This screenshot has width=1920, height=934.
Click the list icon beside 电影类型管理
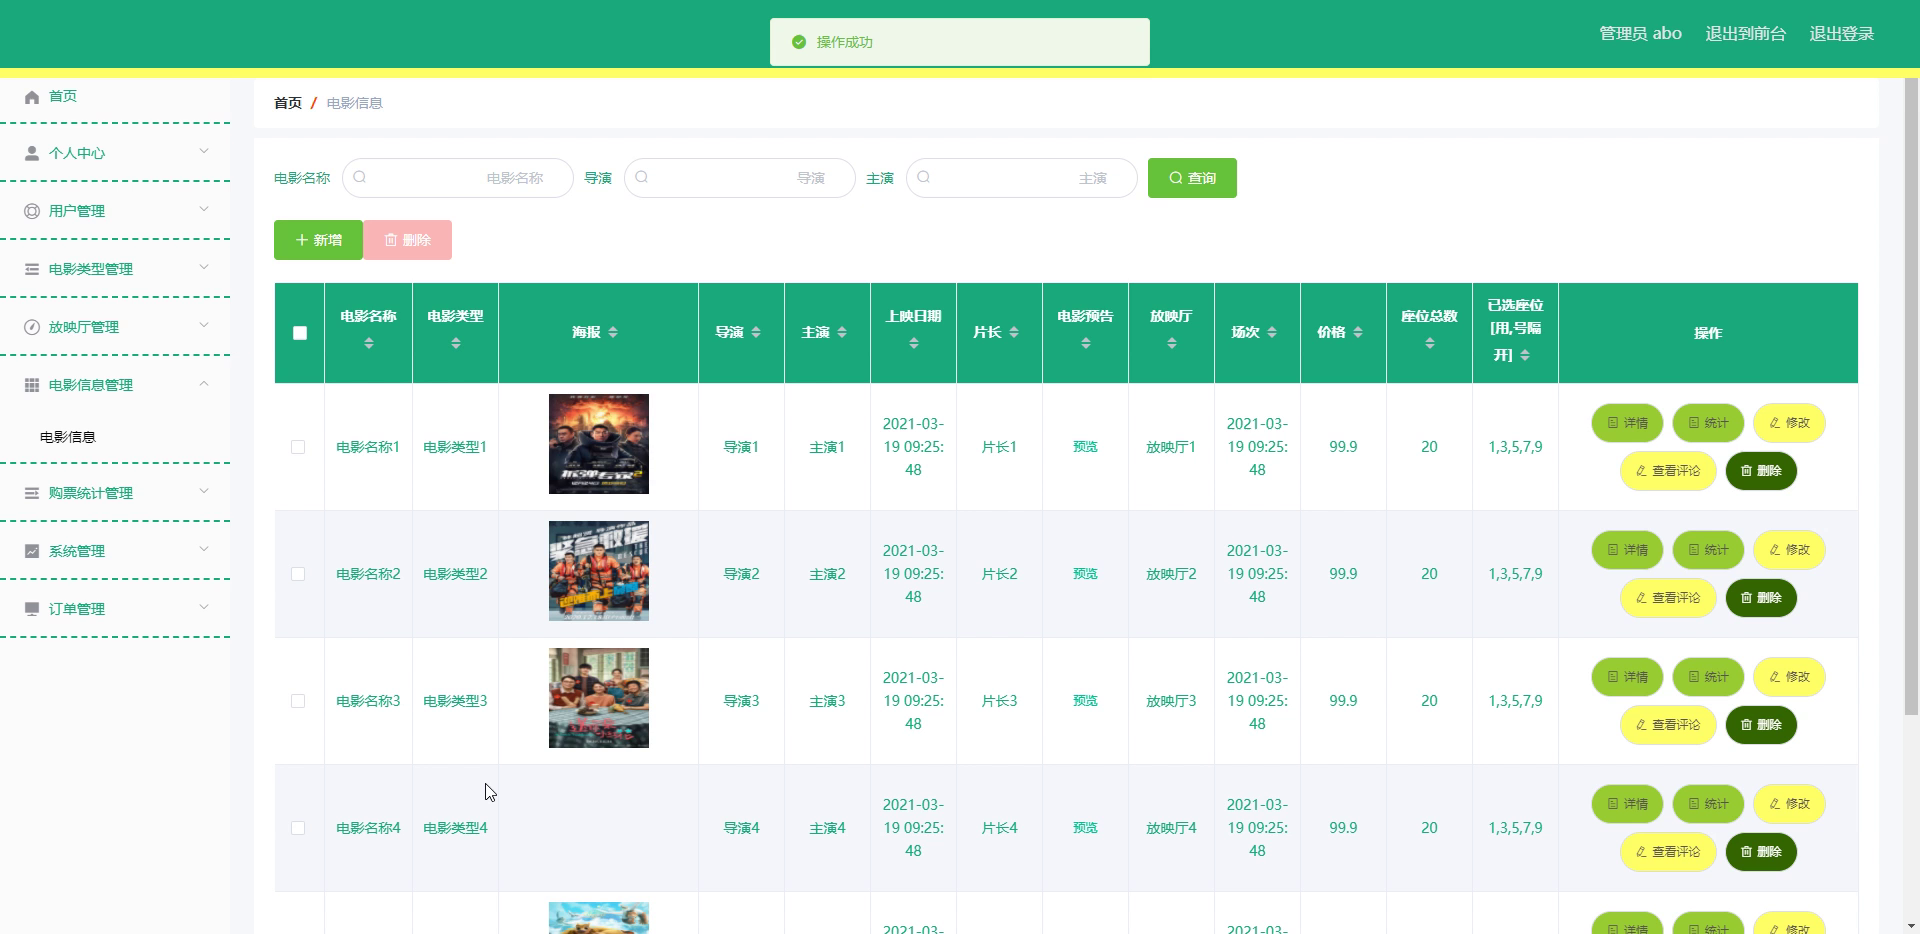click(x=32, y=270)
